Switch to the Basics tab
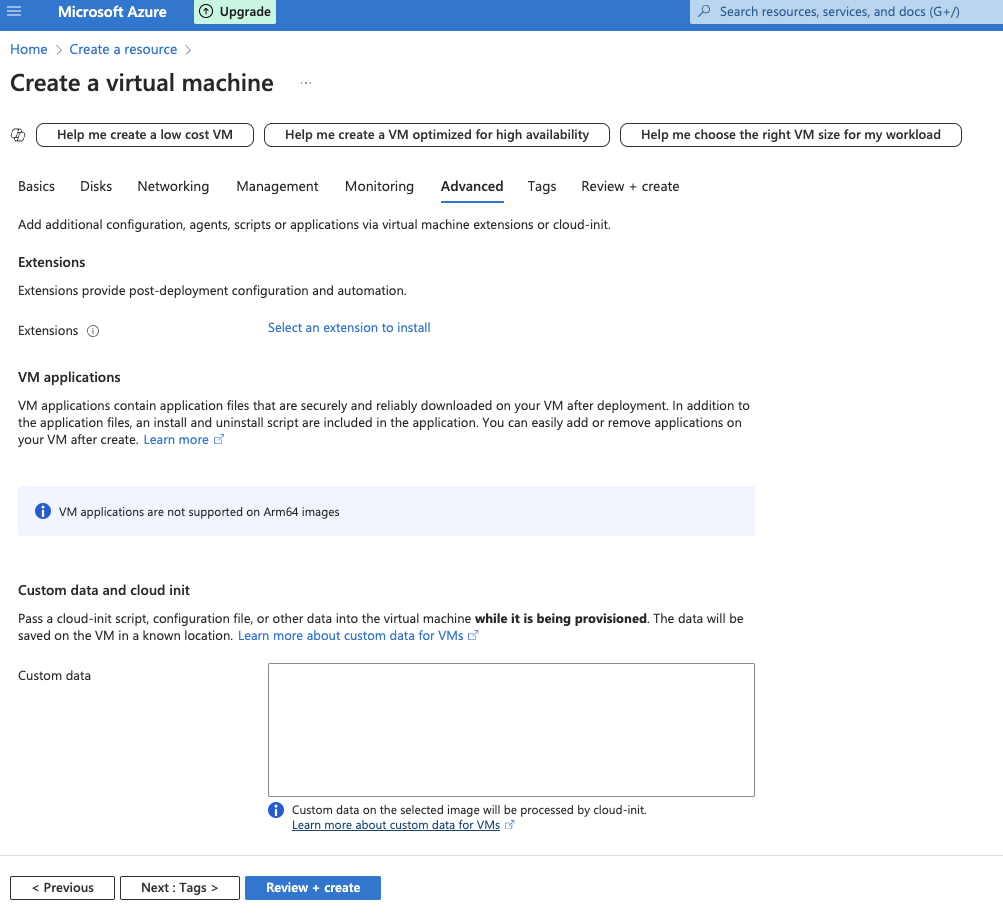The image size is (1003, 914). [36, 186]
